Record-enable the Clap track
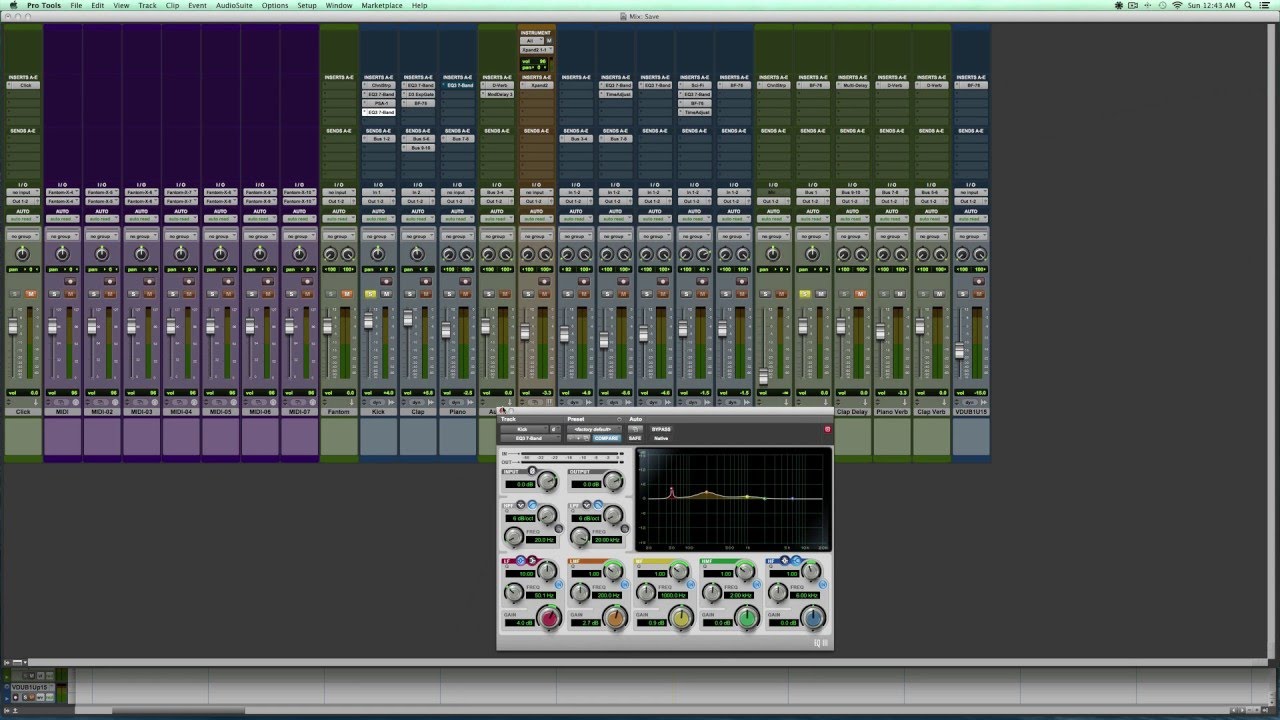The width and height of the screenshot is (1280, 720). click(426, 281)
